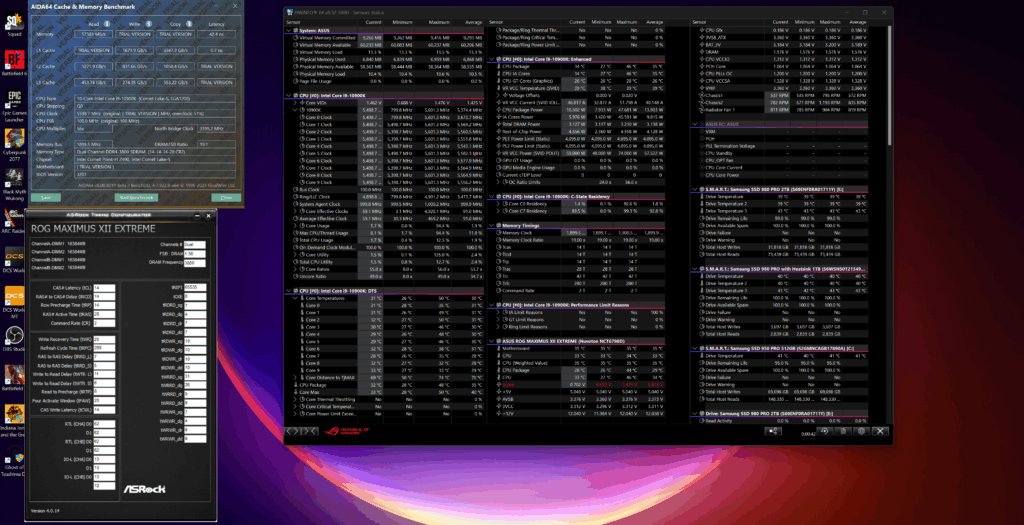Click the HWiNFO vertical scrollbar in right pane
Screen dimensions: 1024x525
tap(889, 85)
